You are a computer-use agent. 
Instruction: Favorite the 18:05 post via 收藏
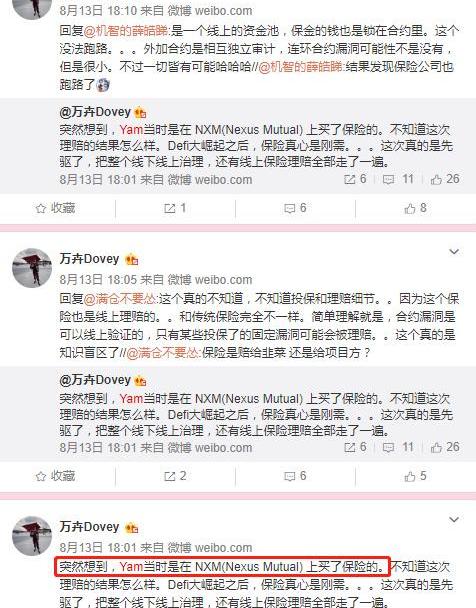pos(55,476)
